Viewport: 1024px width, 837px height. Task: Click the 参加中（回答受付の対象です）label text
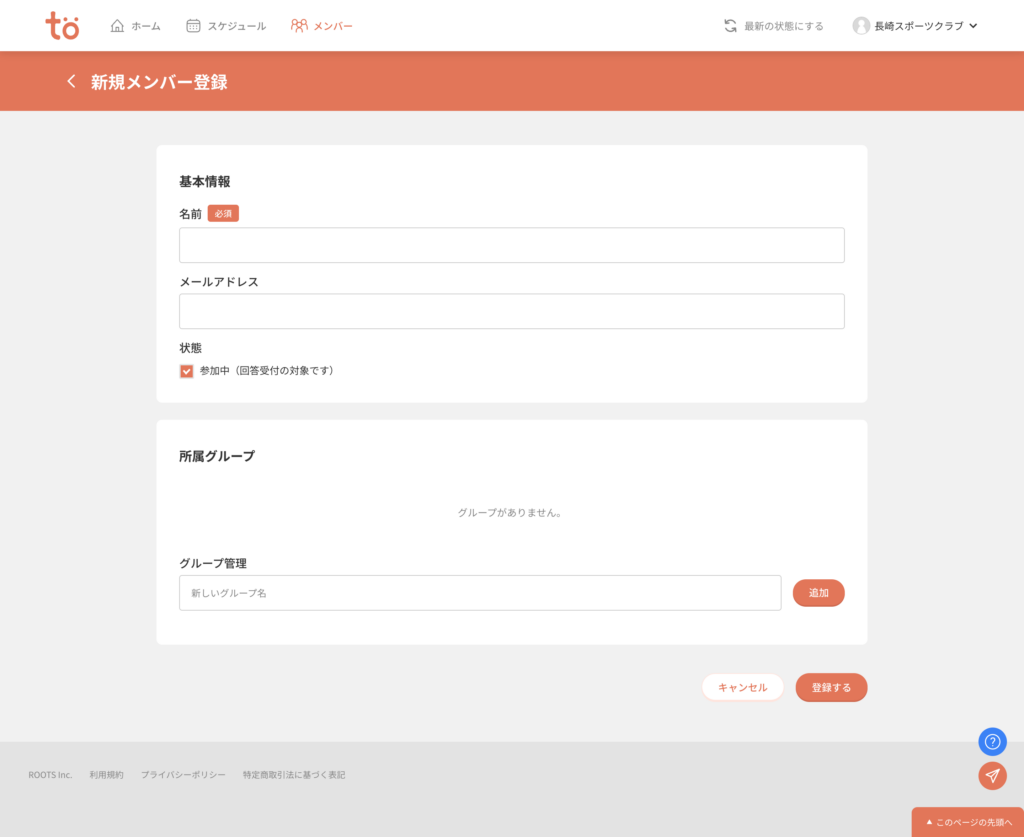tap(268, 371)
